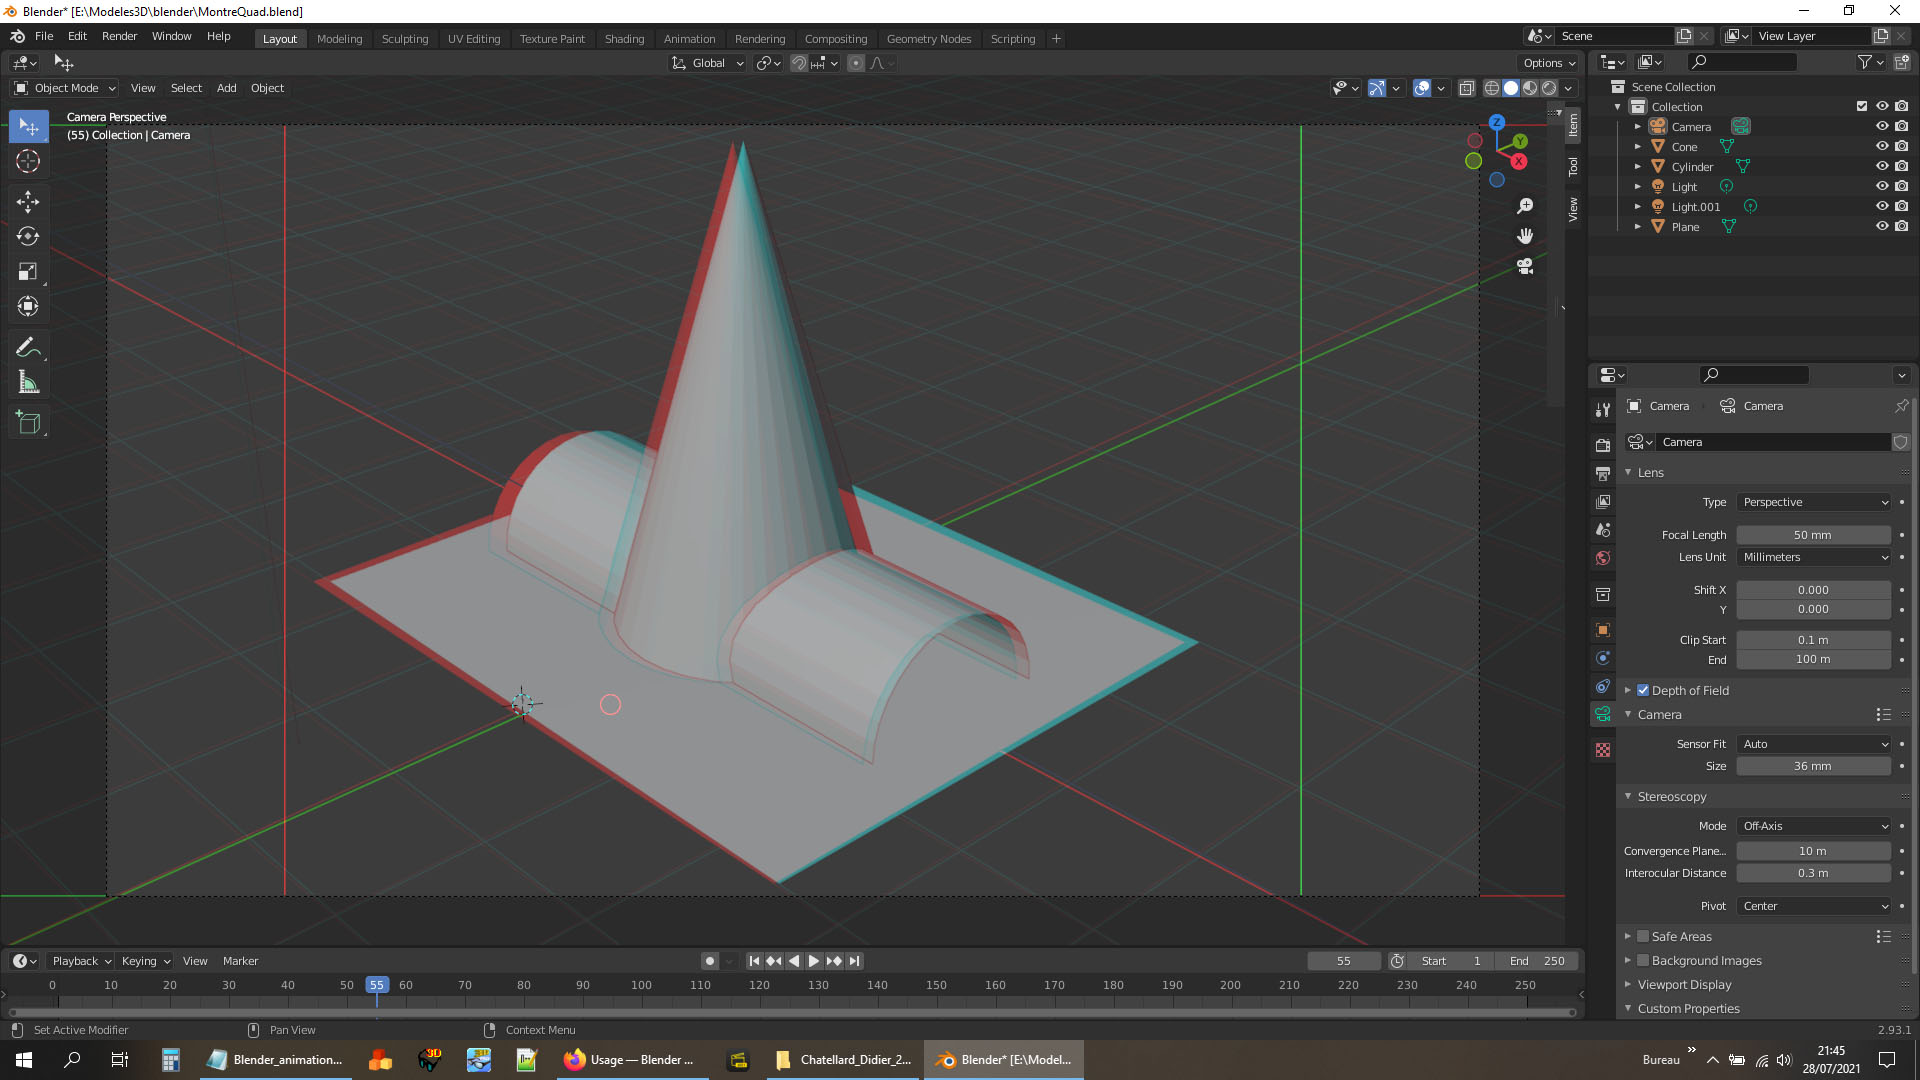The height and width of the screenshot is (1080, 1920).
Task: Hide the Cone object in outliner
Action: (x=1881, y=147)
